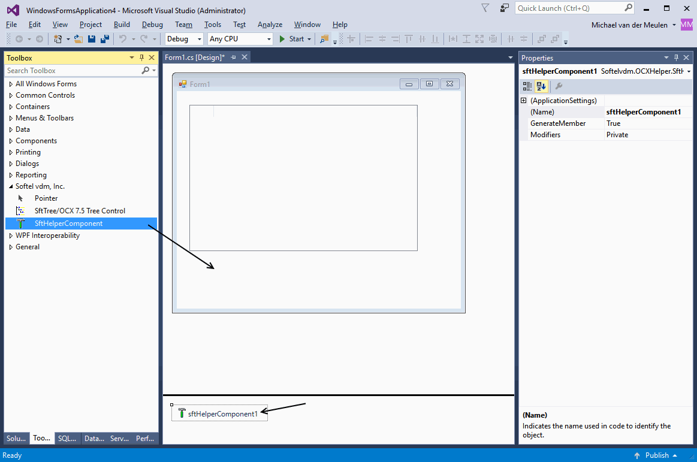Viewport: 697px width, 462px height.
Task: Open the Project menu
Action: [91, 24]
